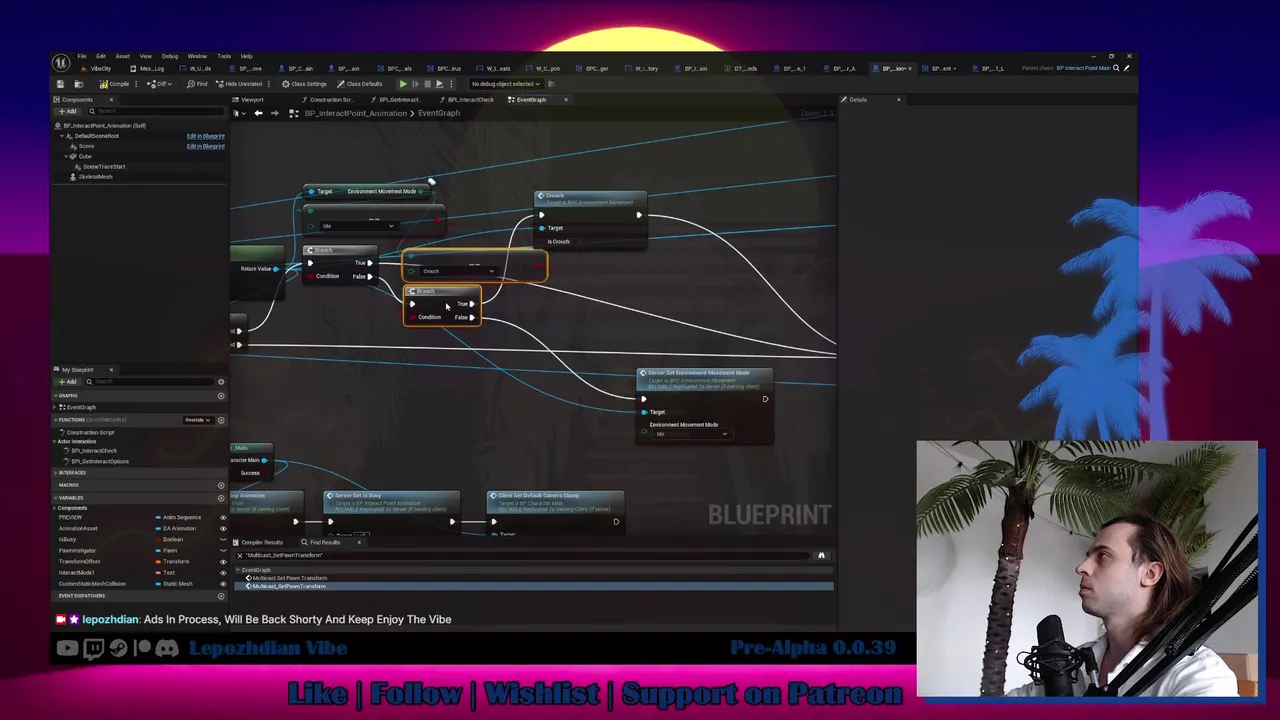
Task: Toggle visibility eye for TransformOffset variable
Action: pos(222,562)
